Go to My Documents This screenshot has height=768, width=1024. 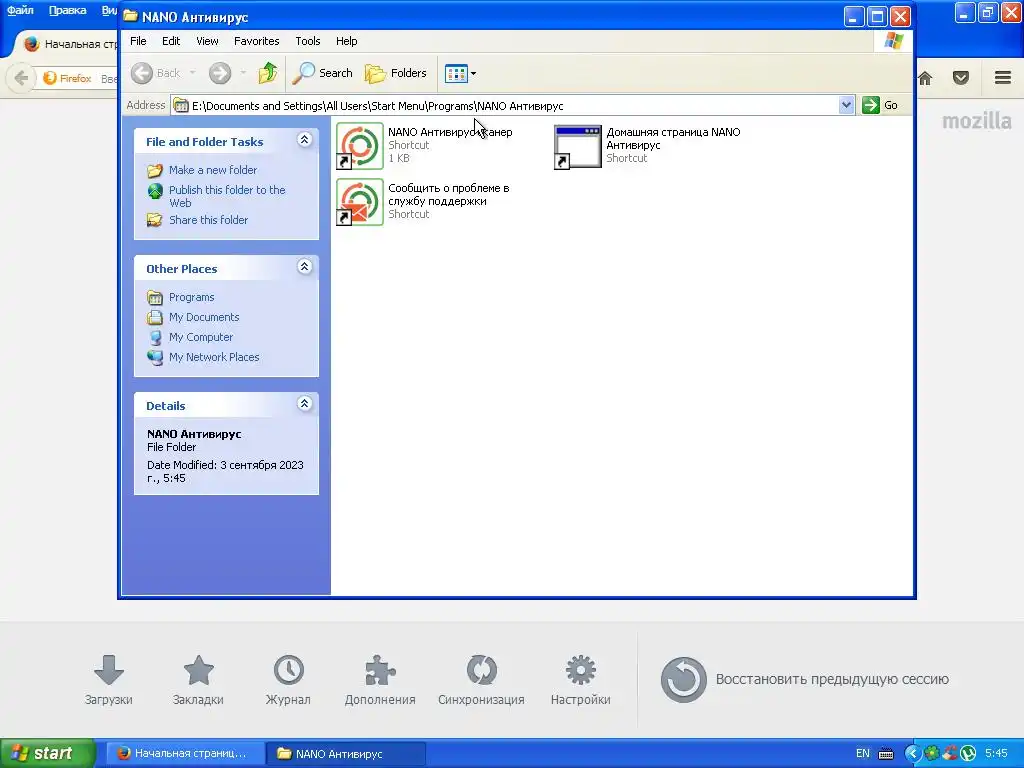coord(204,317)
